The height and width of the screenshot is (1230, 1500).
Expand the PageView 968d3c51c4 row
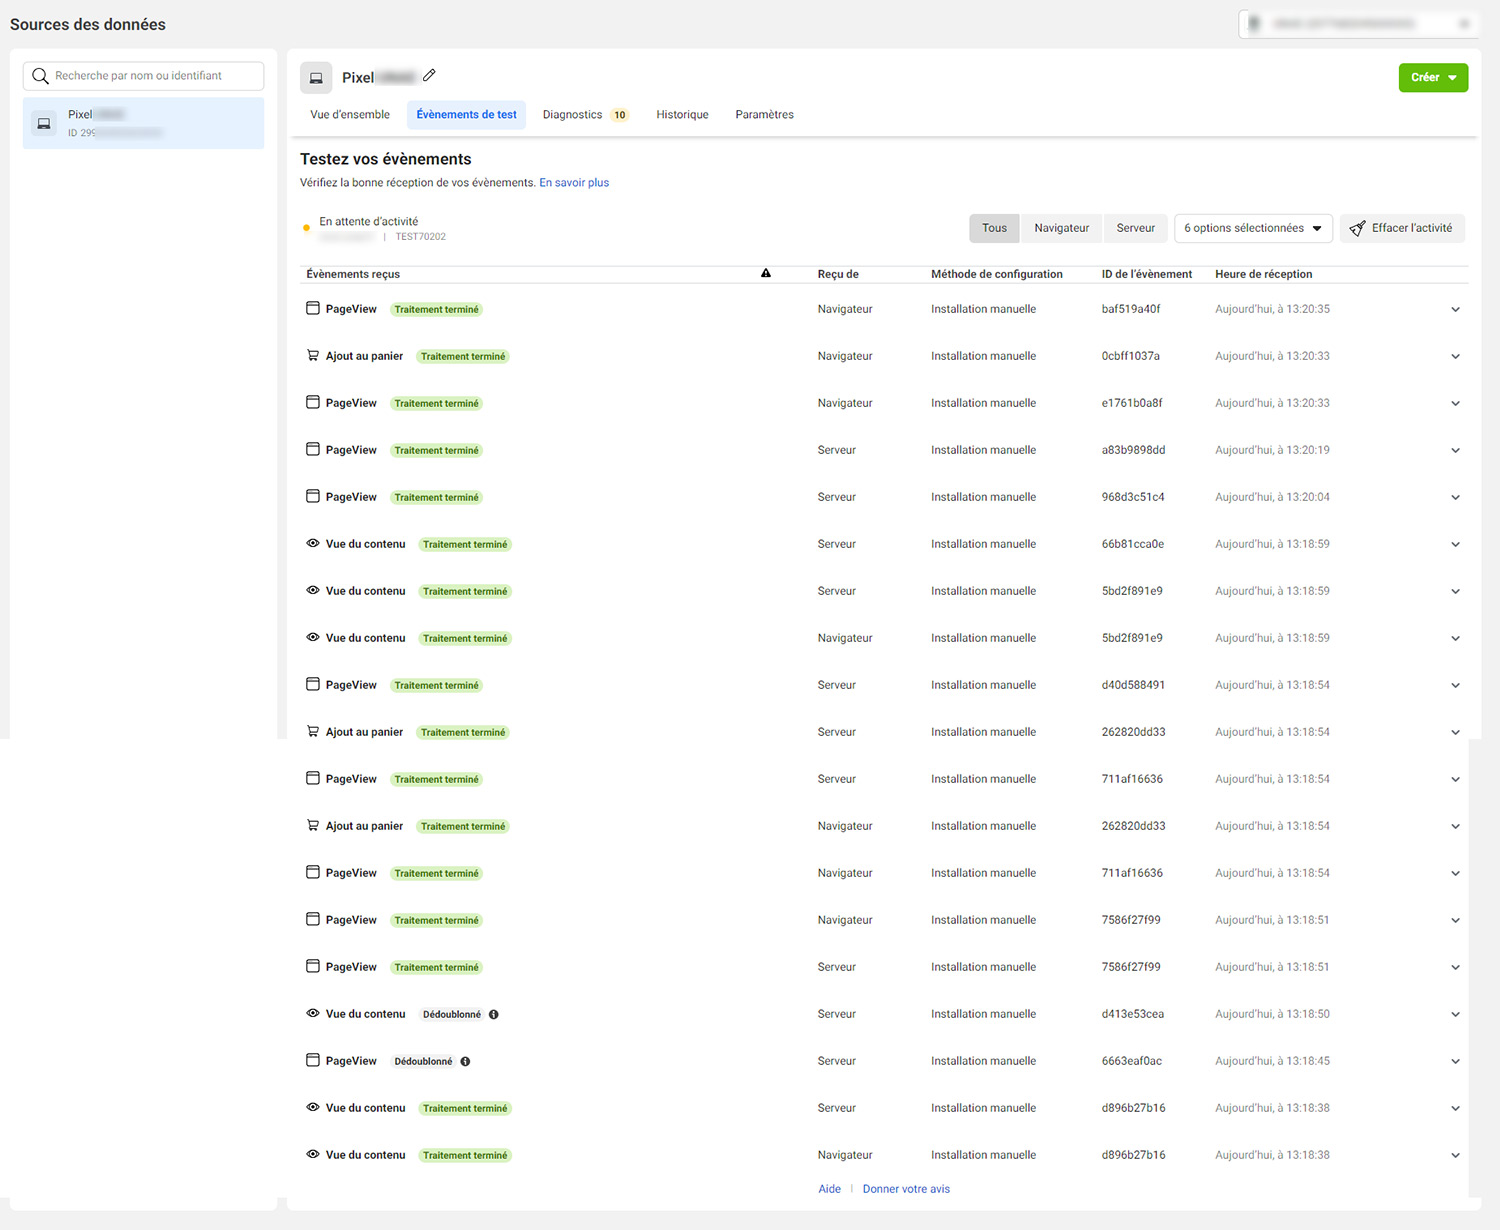[1455, 497]
